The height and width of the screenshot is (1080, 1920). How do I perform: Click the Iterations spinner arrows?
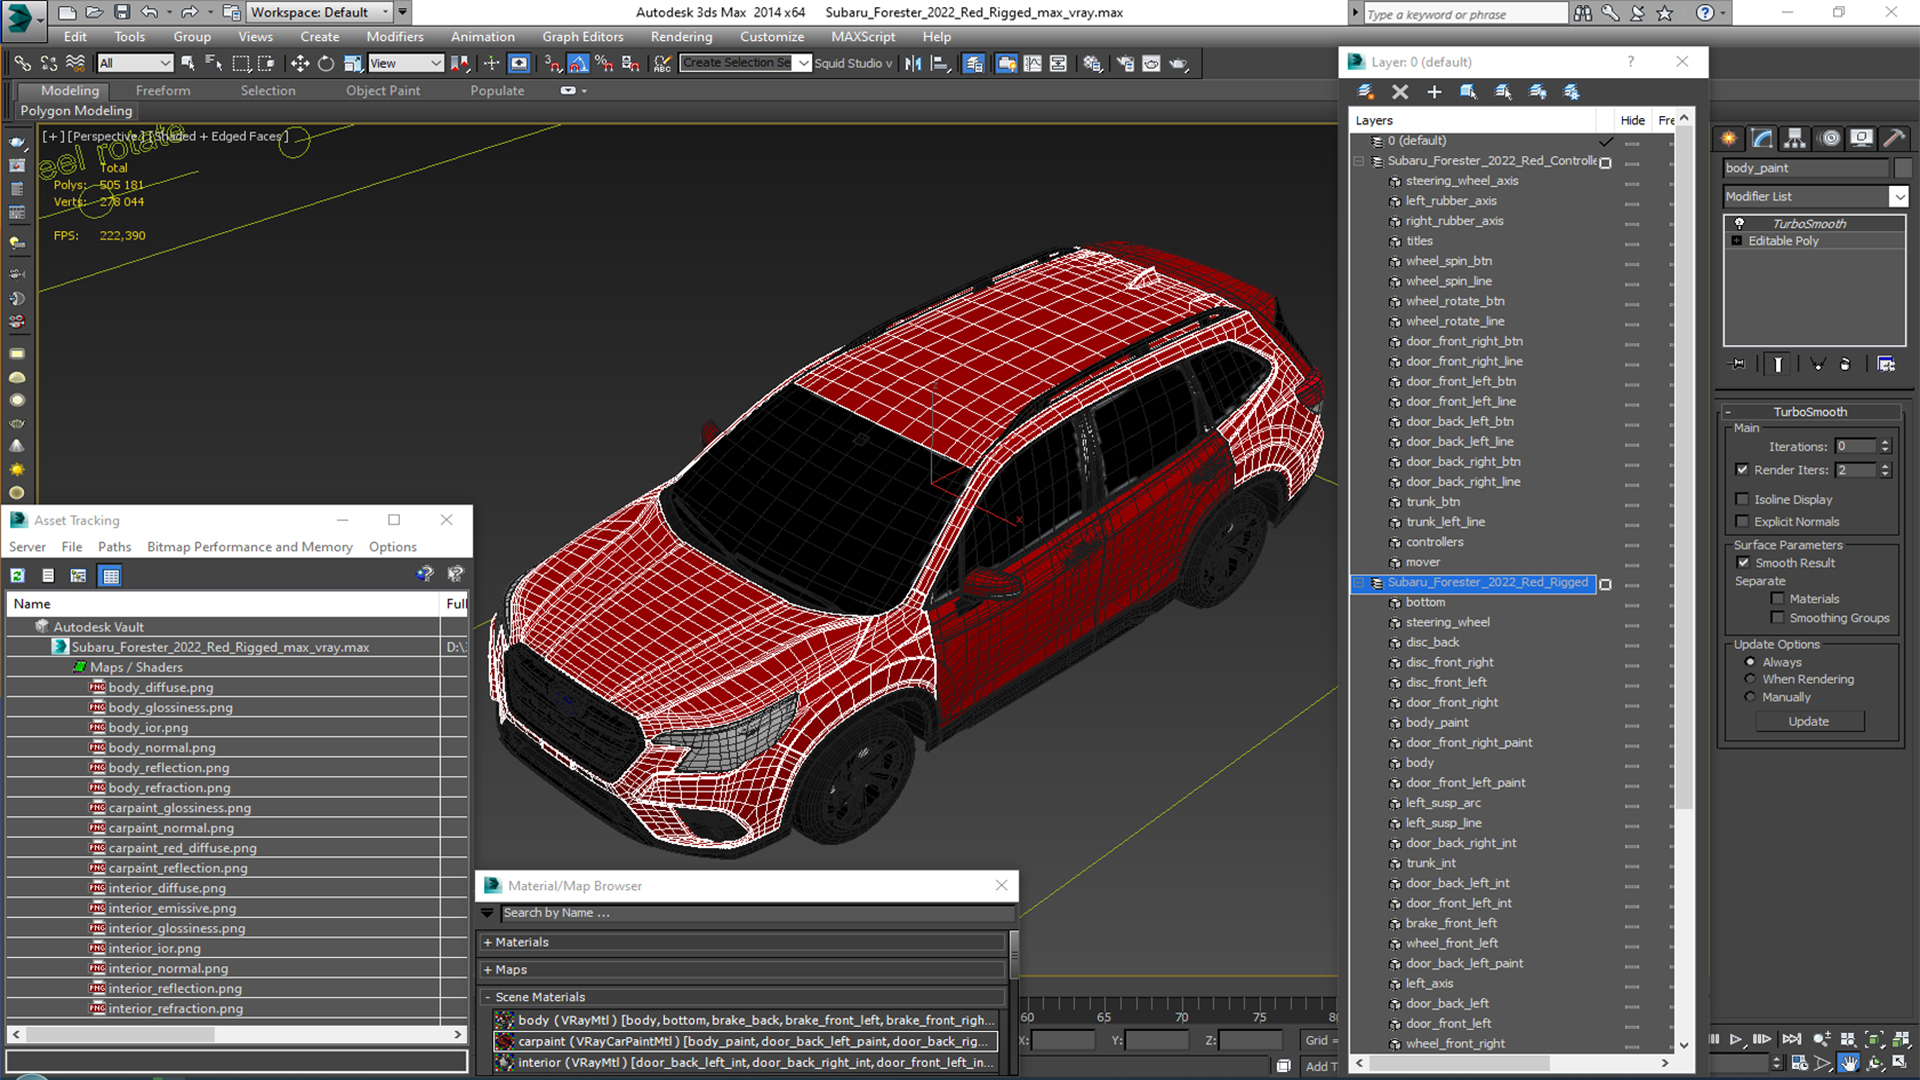[1885, 447]
